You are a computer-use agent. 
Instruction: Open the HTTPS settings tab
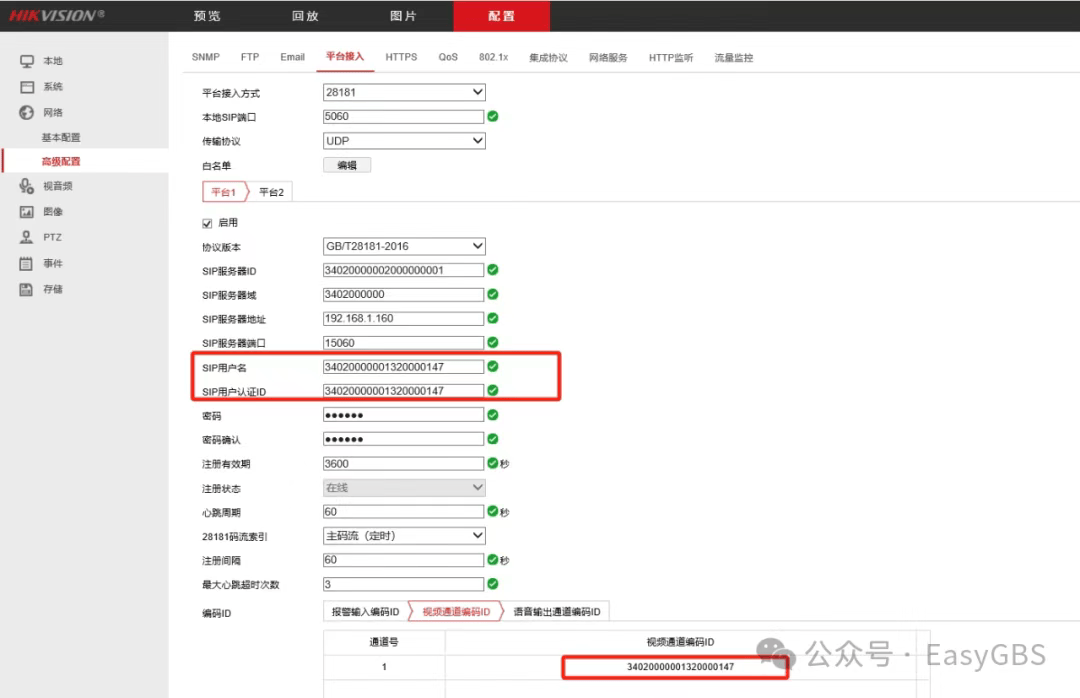(x=401, y=57)
